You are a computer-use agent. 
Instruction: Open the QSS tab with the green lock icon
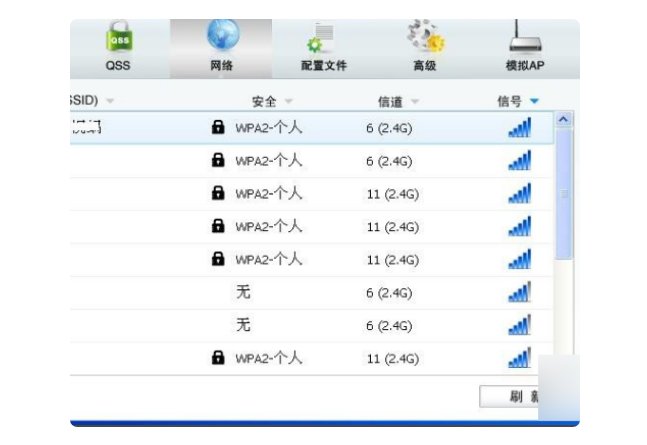tap(118, 48)
